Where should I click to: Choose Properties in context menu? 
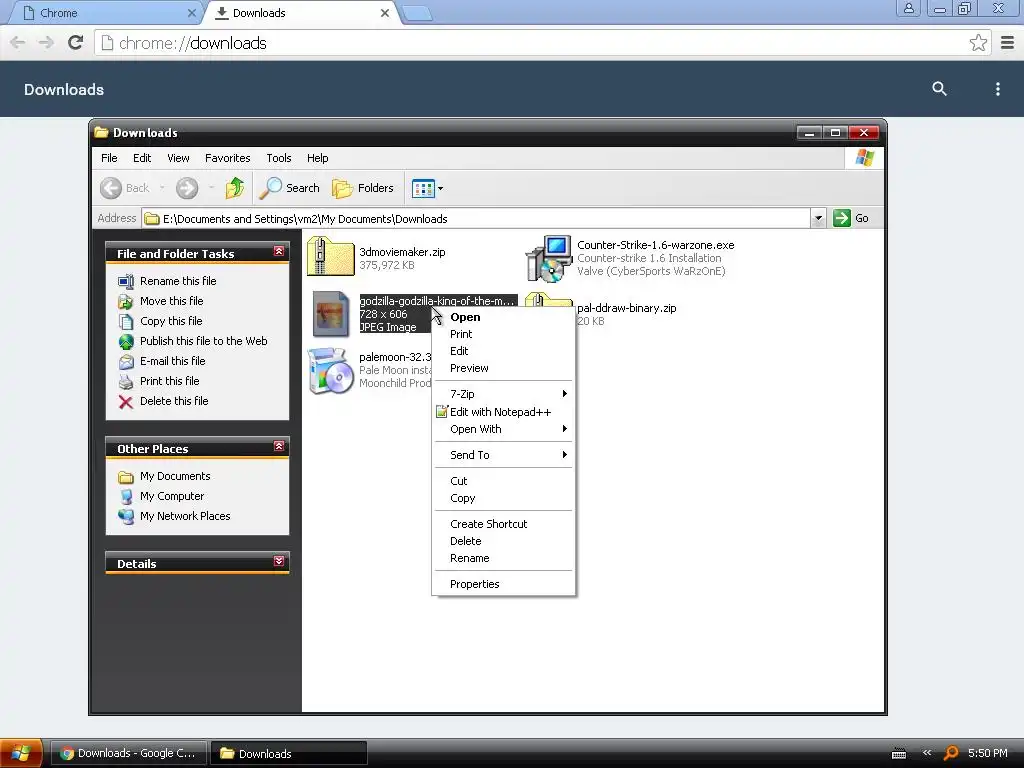(x=504, y=584)
